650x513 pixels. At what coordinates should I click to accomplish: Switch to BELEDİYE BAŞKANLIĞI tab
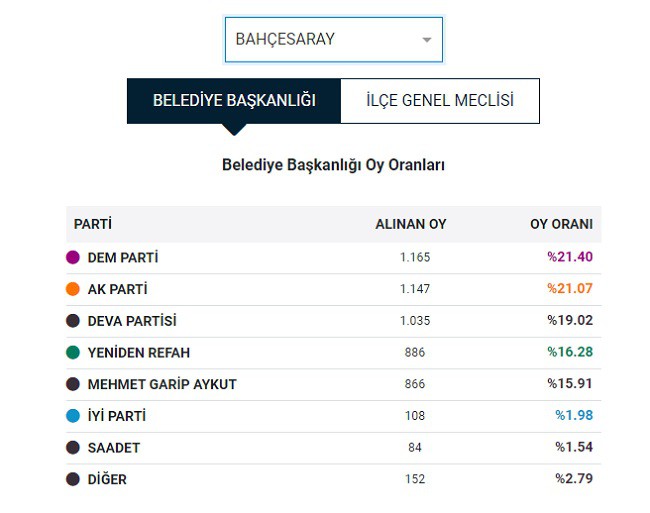[234, 101]
